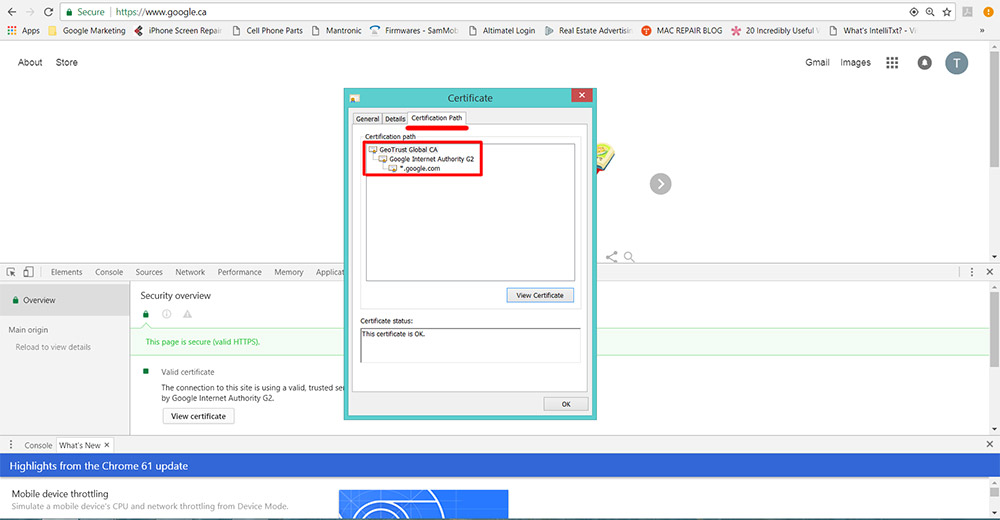Open the DevTools Elements tab
This screenshot has height=520, width=1000.
[66, 272]
